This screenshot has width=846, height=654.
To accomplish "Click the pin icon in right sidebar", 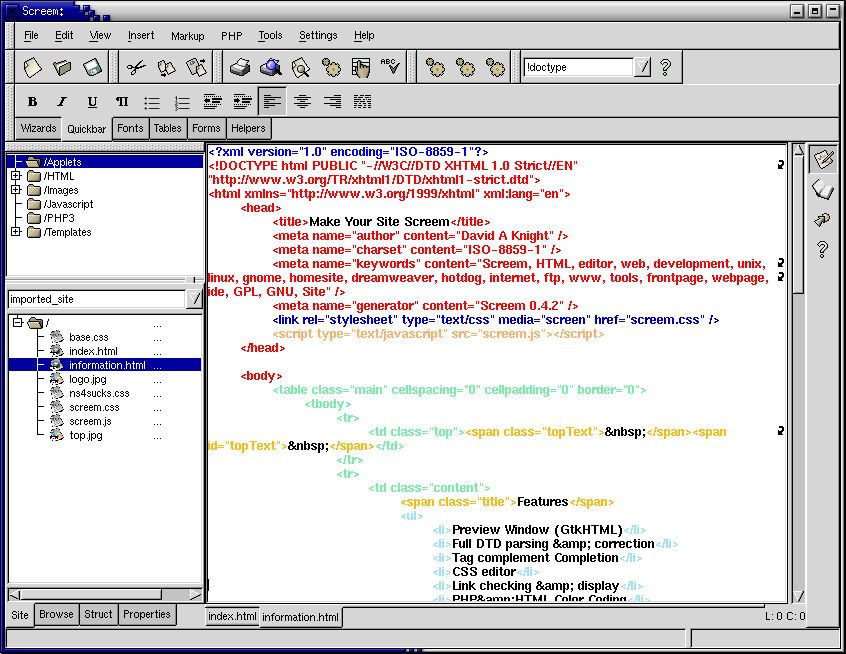I will click(823, 219).
